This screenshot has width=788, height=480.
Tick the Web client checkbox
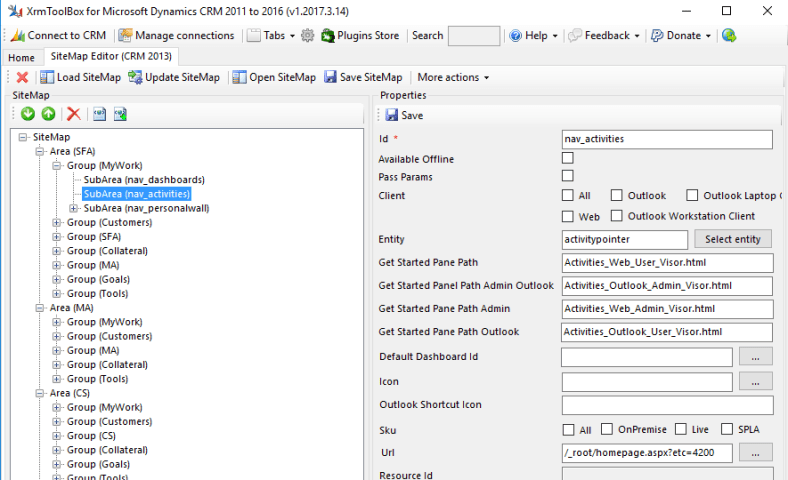pos(568,216)
